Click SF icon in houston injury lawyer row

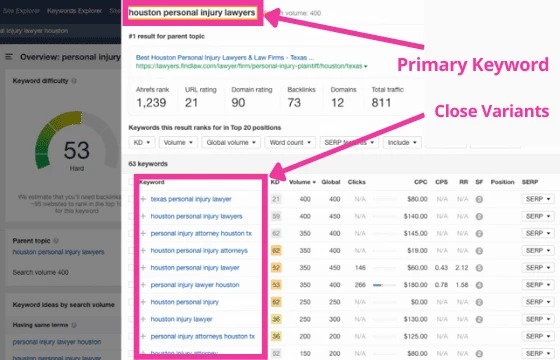(479, 319)
